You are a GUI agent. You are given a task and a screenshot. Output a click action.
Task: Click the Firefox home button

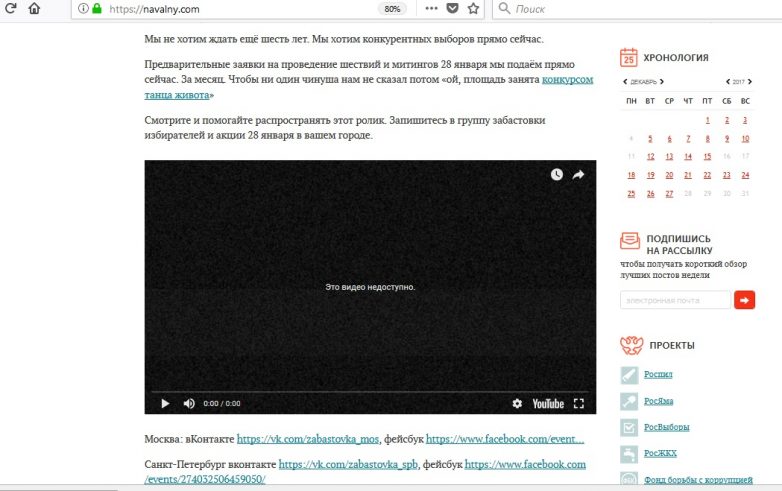click(x=34, y=9)
